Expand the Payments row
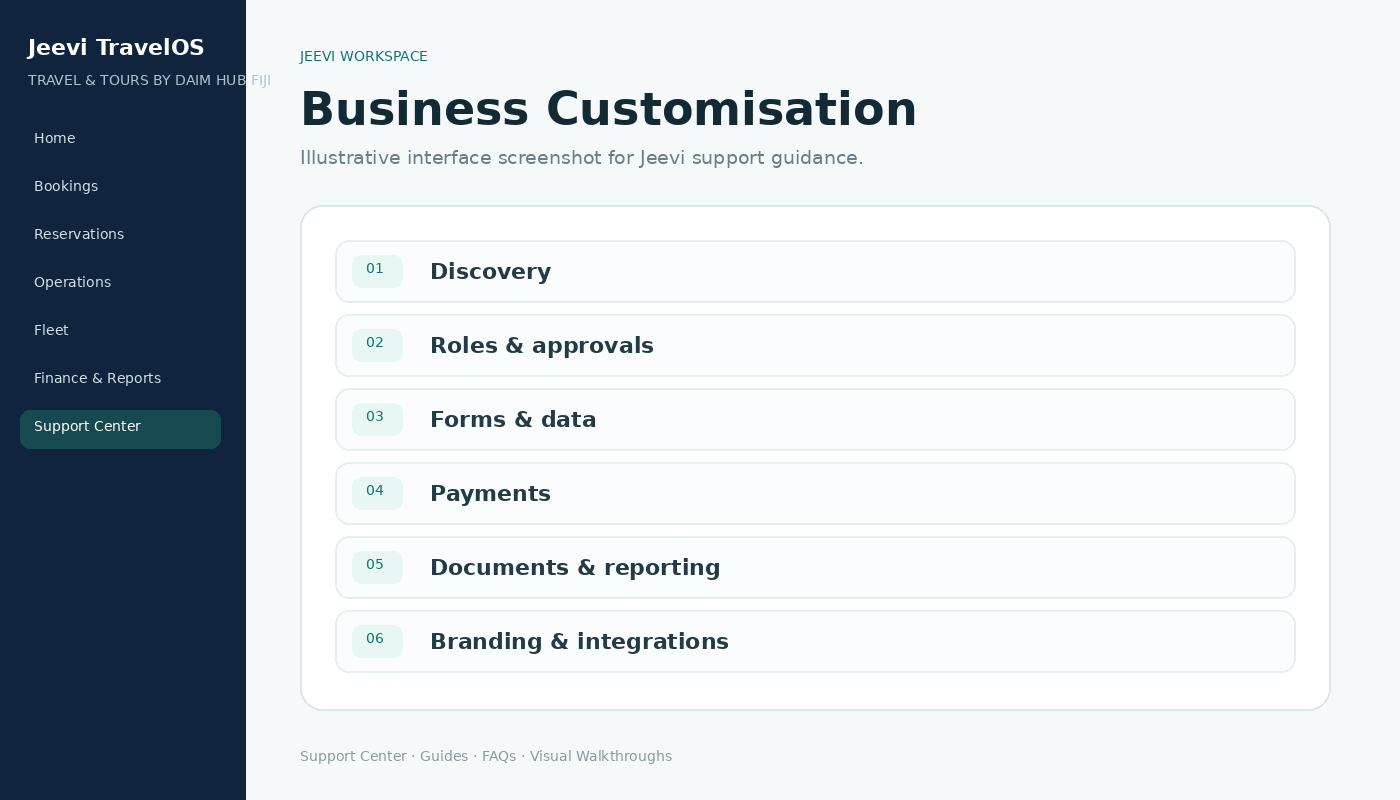 (x=815, y=493)
